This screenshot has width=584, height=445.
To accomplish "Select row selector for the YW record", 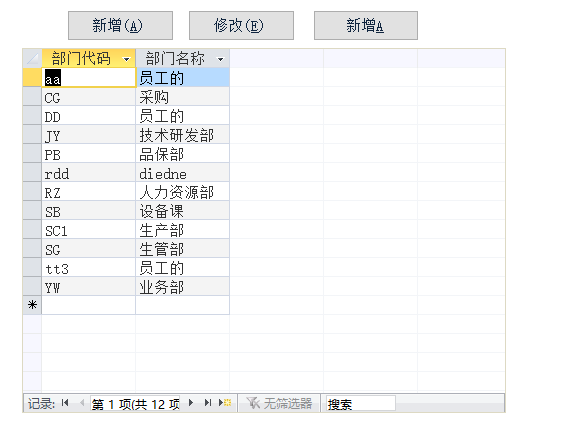I will click(x=32, y=286).
